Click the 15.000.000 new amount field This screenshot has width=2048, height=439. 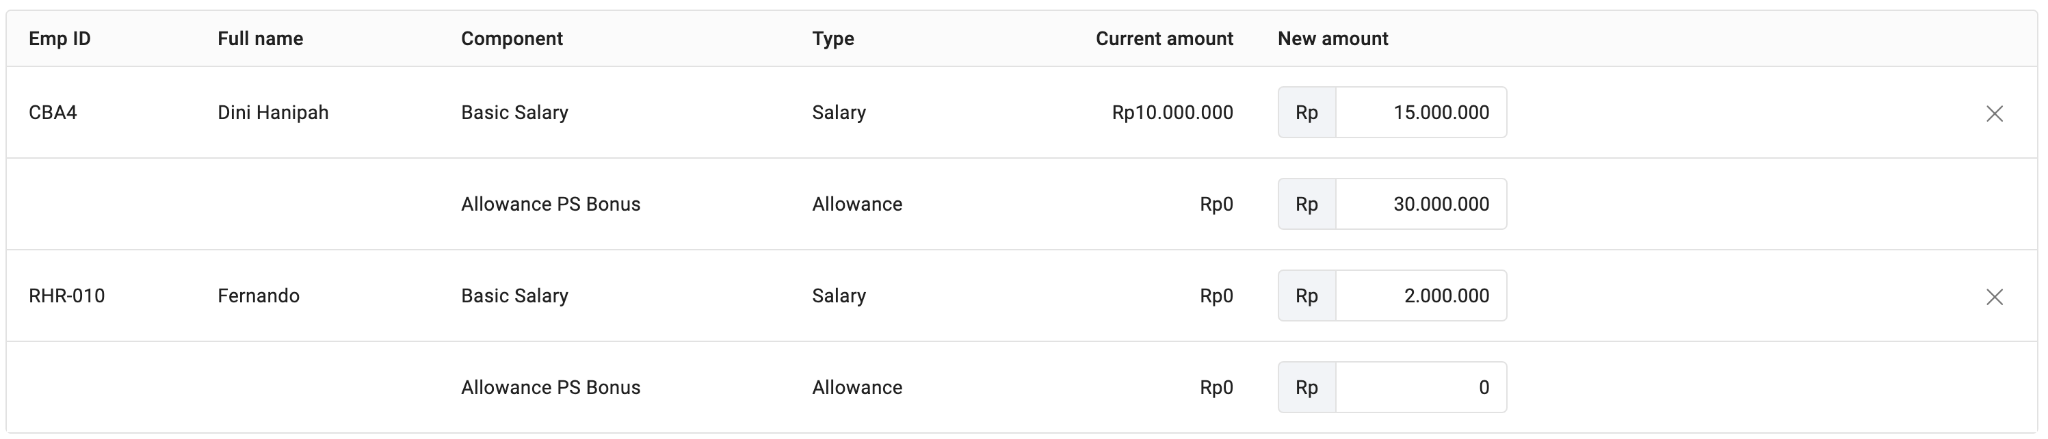1421,113
